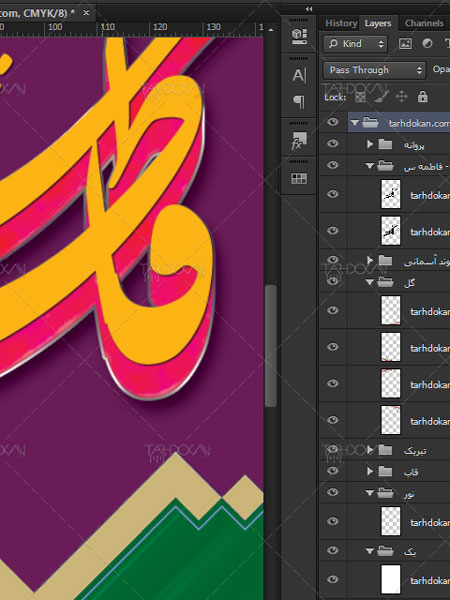450x600 pixels.
Task: Open the Swatches grid panel icon
Action: 299,179
